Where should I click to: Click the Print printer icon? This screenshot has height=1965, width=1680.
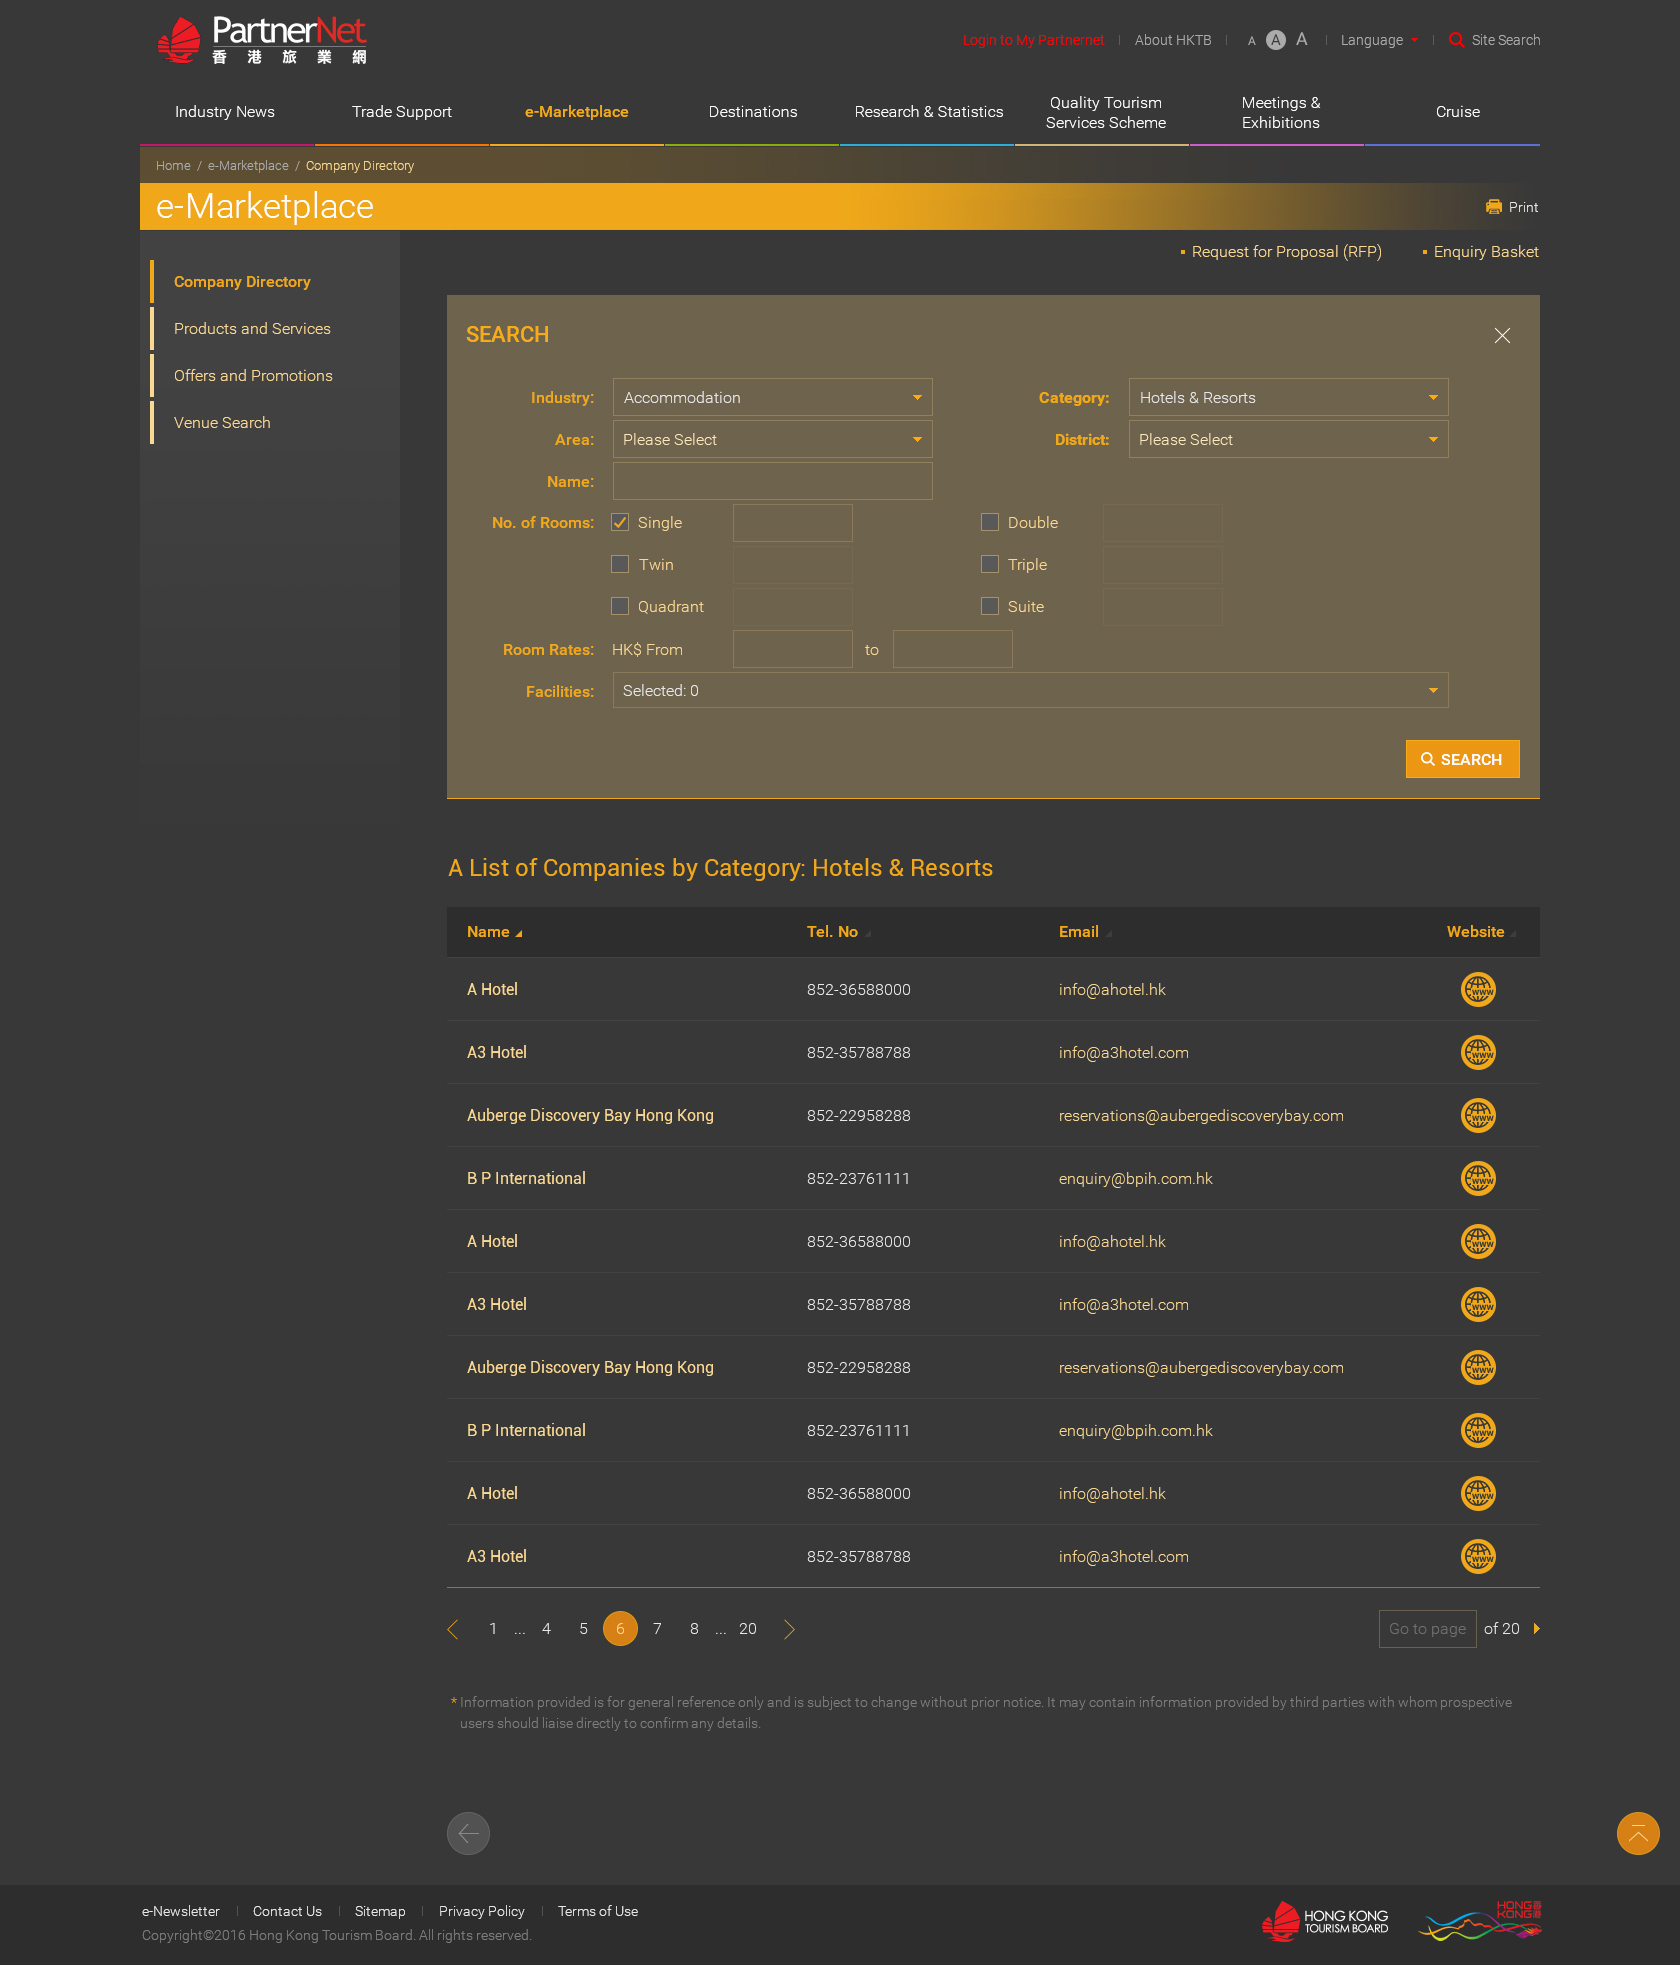(1494, 207)
